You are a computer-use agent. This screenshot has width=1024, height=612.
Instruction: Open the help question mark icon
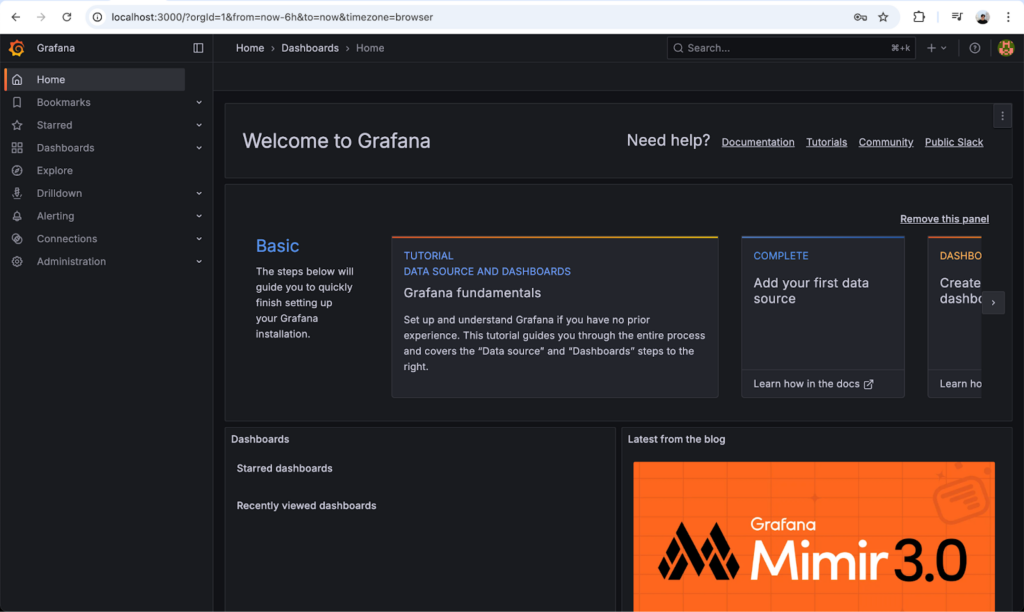point(975,48)
